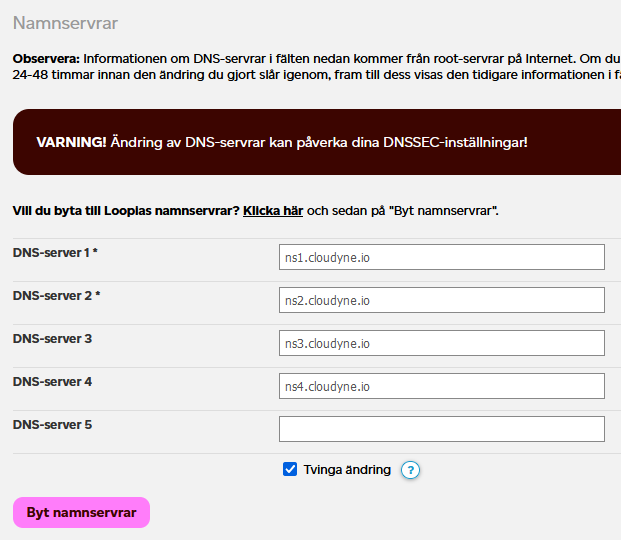Click the DNS-server 4 label
Viewport: 621px width, 540px height.
[x=52, y=382]
